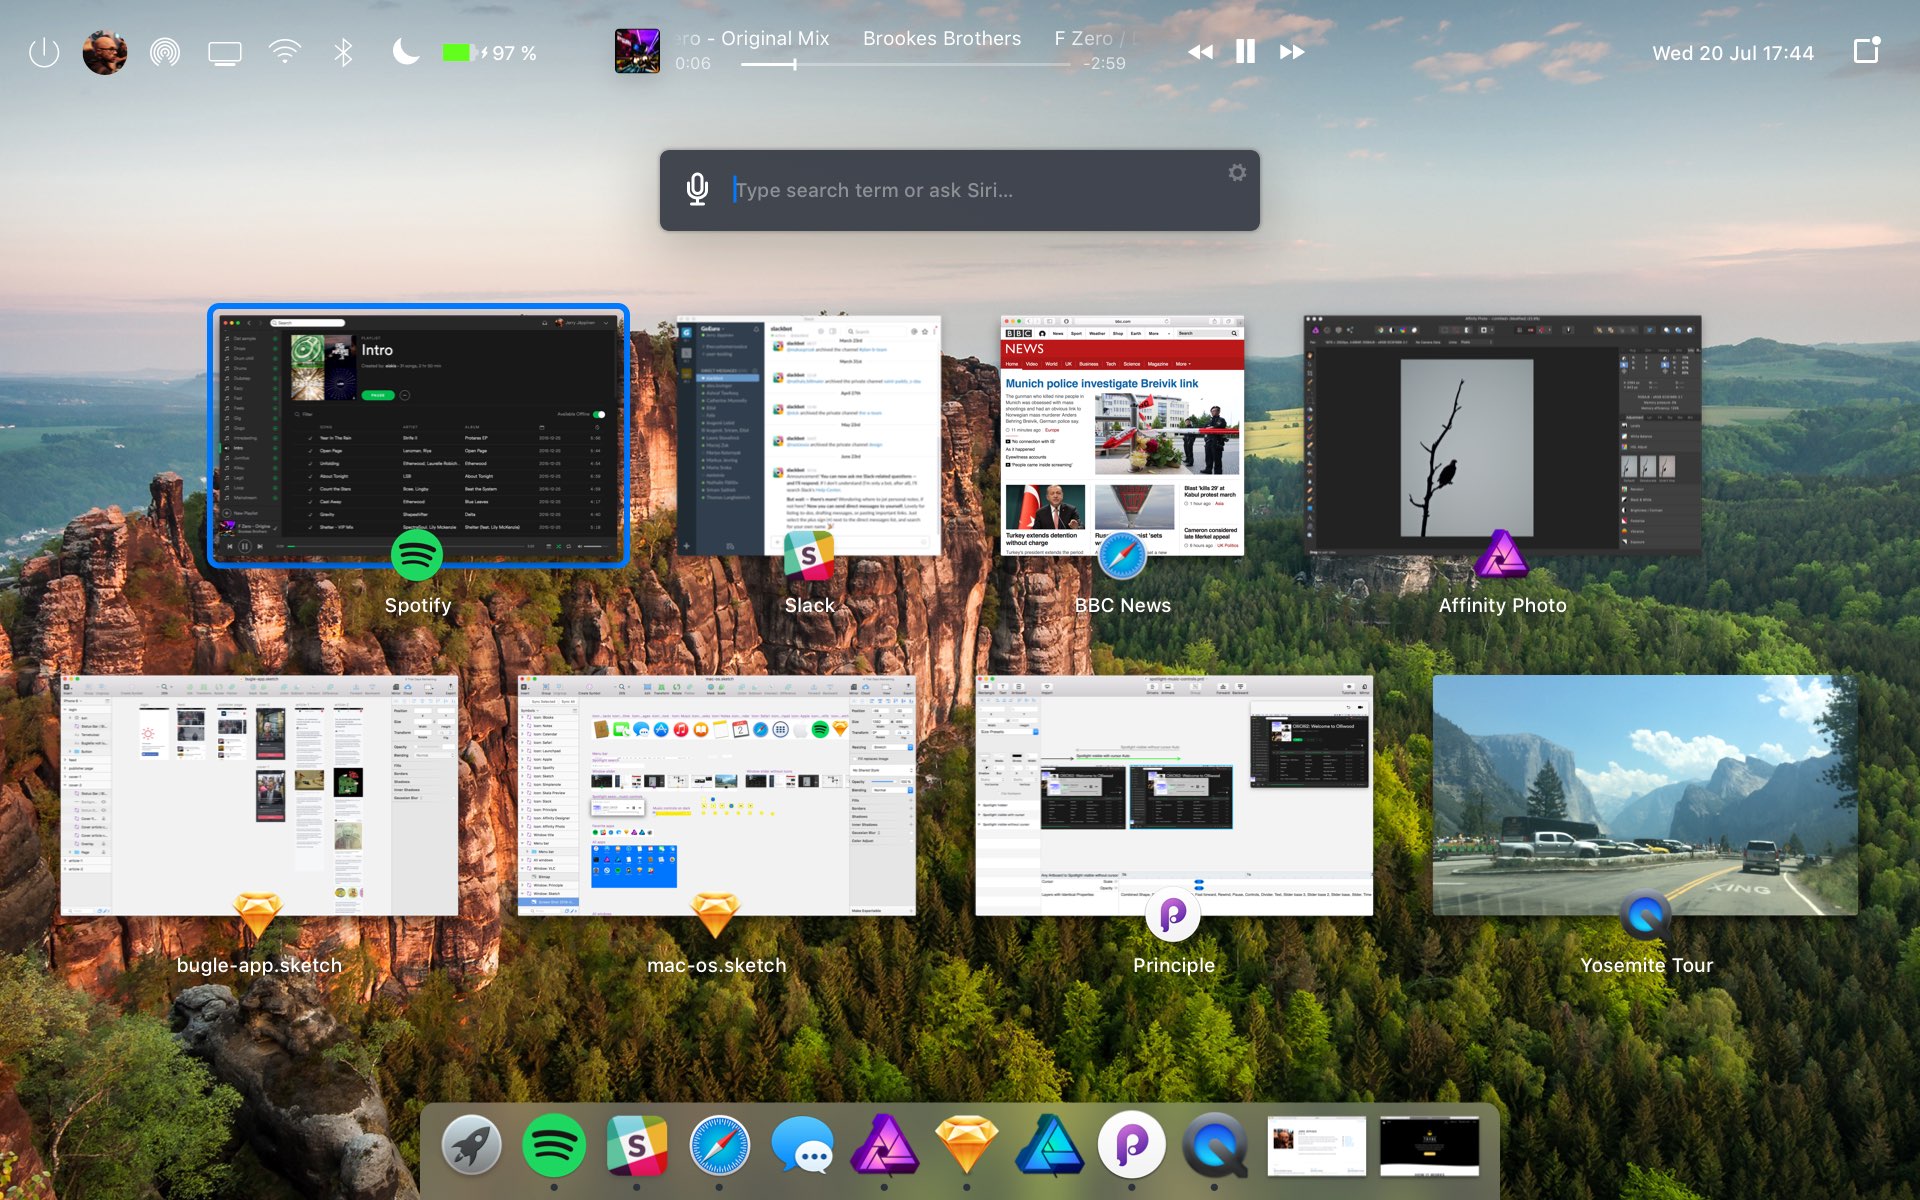Open Safari from the dock
Image resolution: width=1920 pixels, height=1200 pixels.
(719, 1144)
